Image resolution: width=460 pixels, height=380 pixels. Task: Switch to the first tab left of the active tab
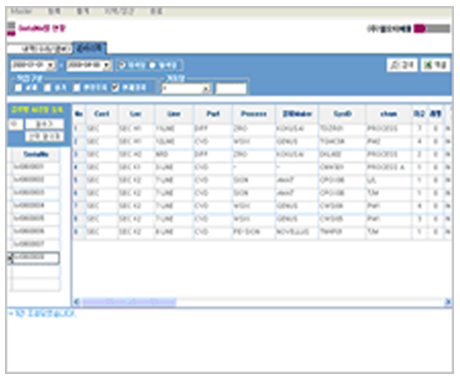click(40, 49)
